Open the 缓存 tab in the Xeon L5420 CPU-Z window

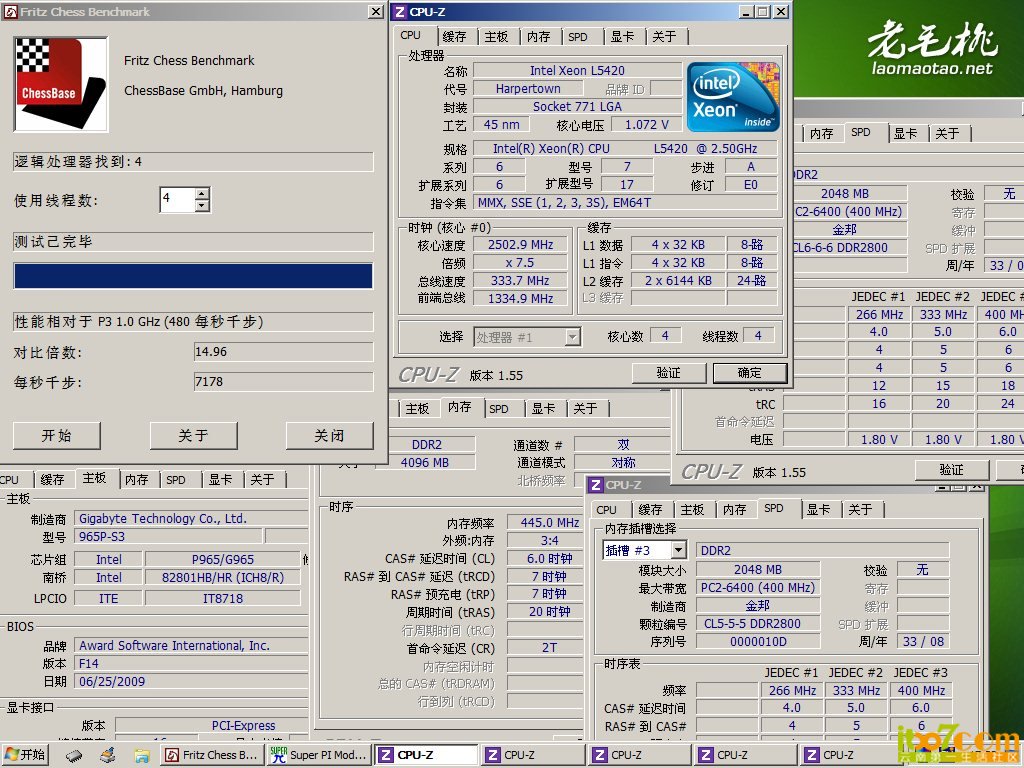(x=455, y=37)
